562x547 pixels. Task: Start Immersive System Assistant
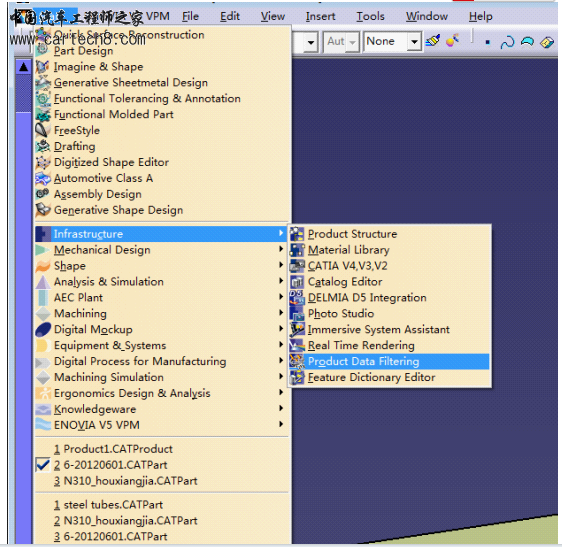tap(389, 329)
